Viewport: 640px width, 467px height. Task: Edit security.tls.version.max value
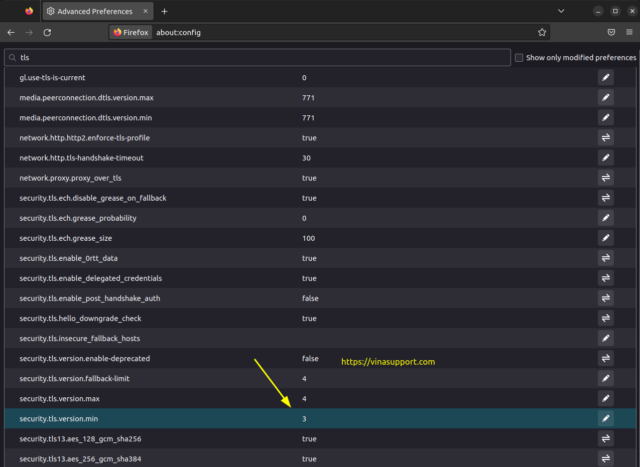[x=606, y=398]
